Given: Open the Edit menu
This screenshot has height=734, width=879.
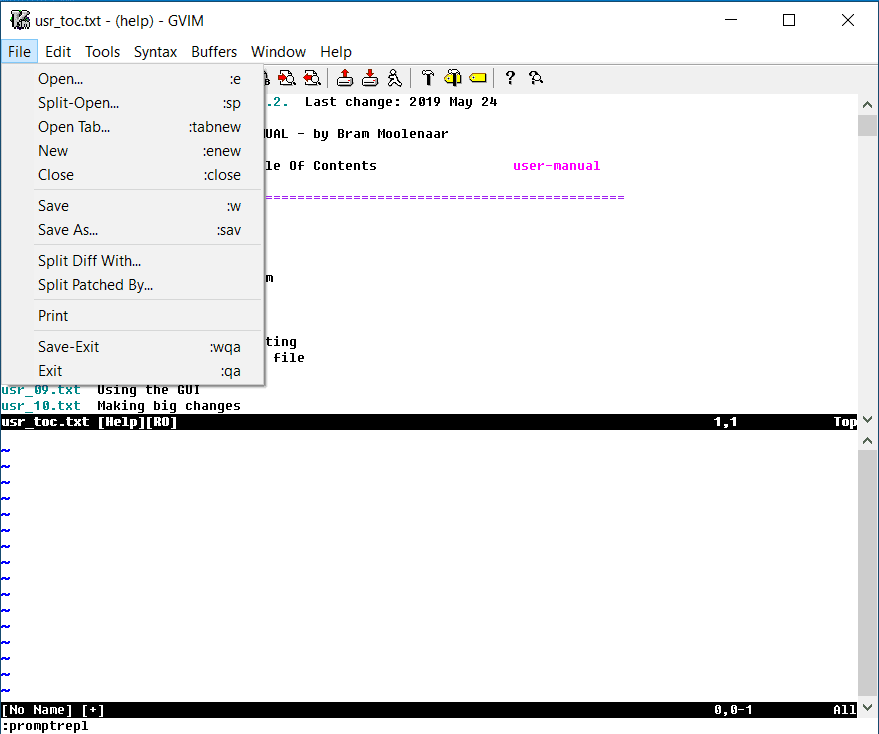Looking at the screenshot, I should click(x=58, y=52).
